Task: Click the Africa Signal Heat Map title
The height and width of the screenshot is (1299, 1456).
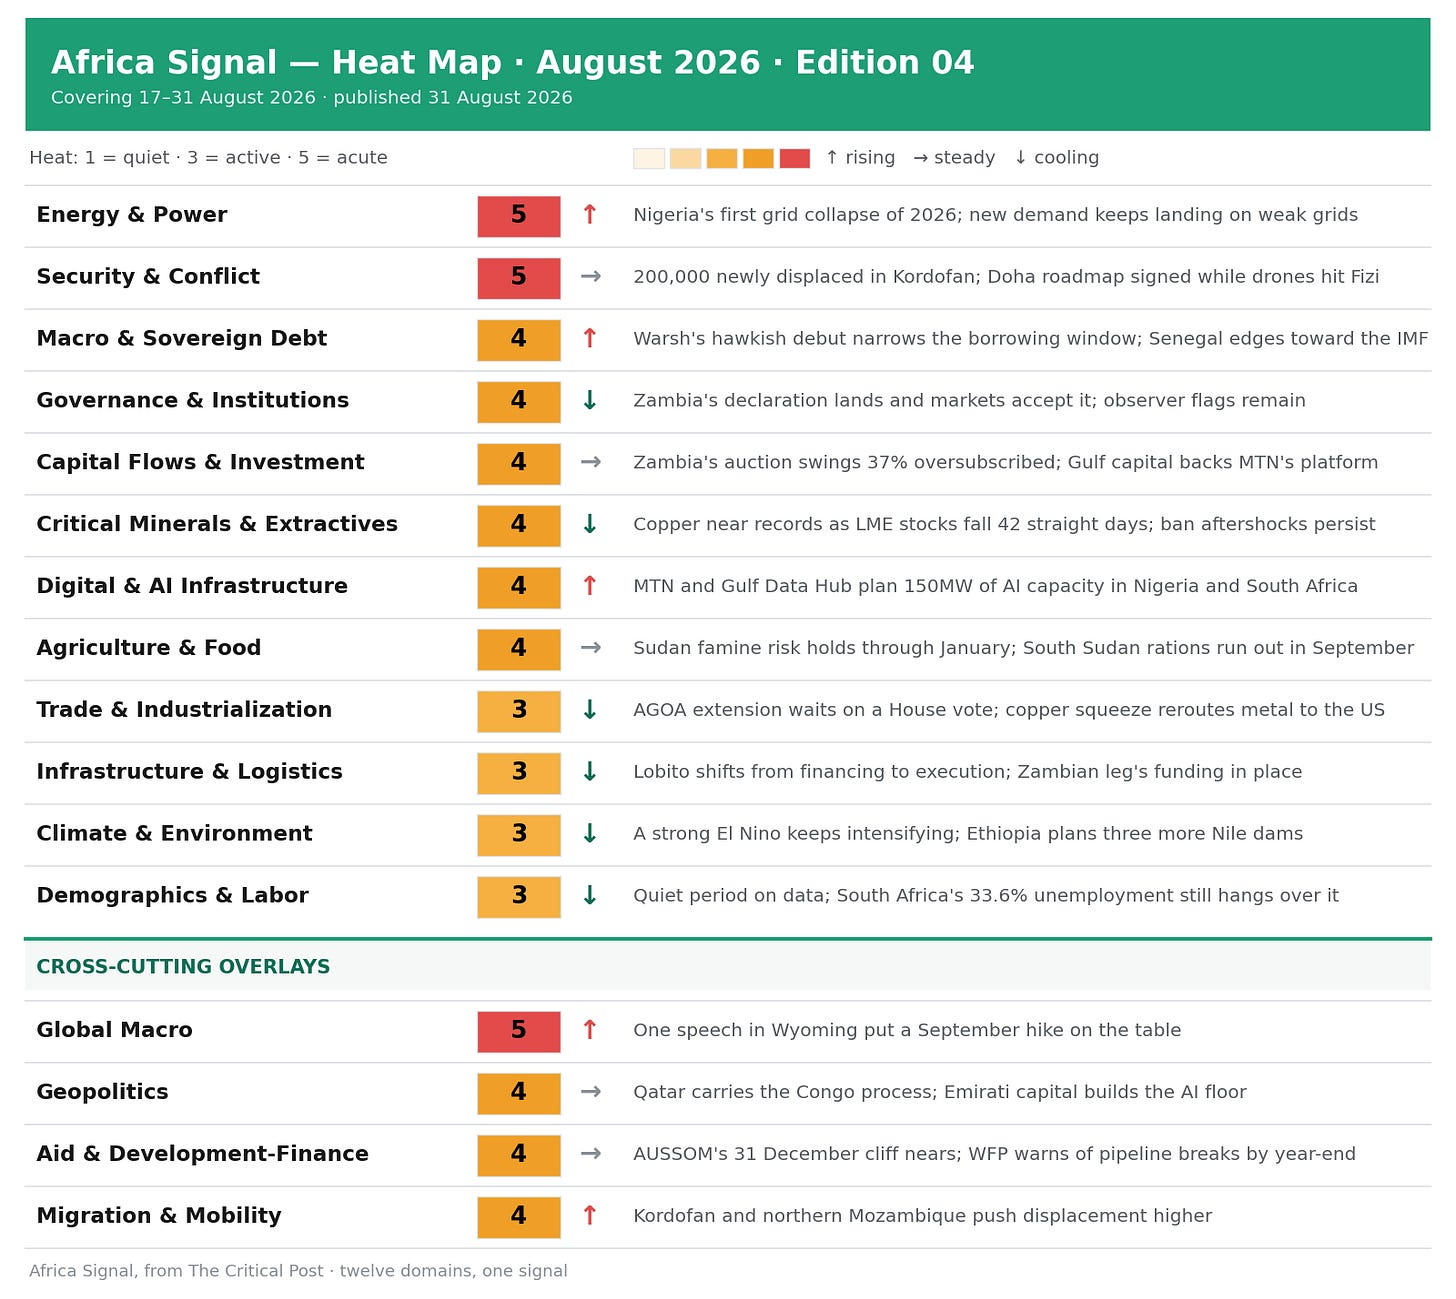Action: pos(512,63)
